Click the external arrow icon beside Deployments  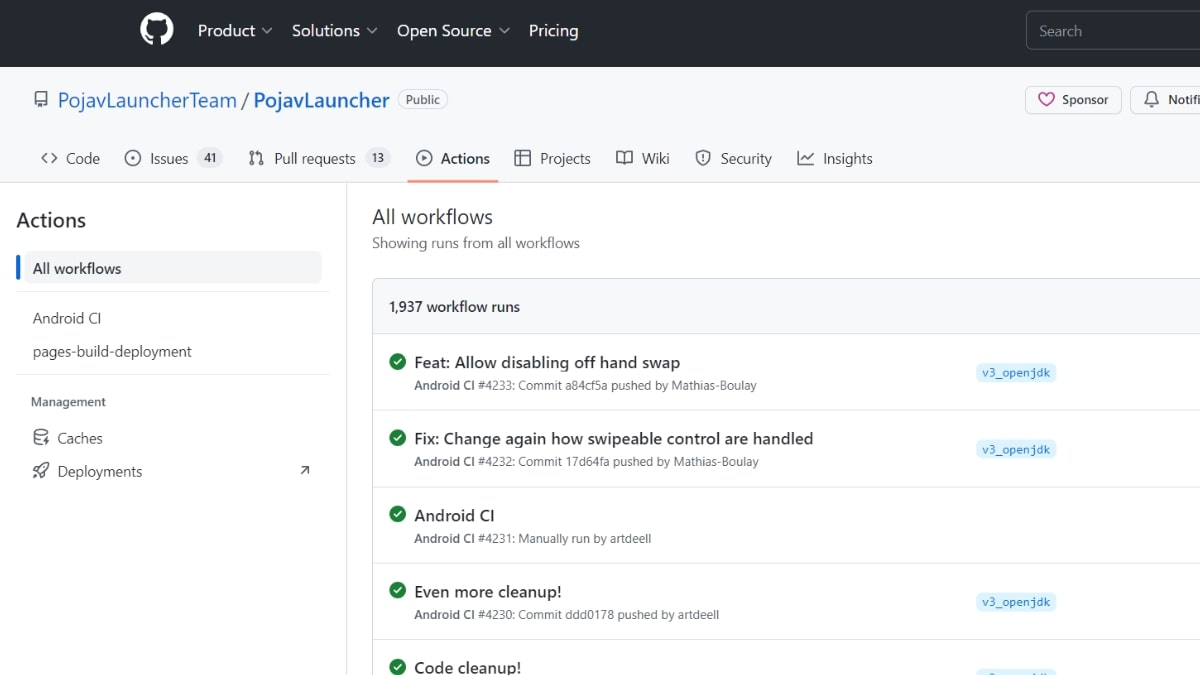click(305, 470)
